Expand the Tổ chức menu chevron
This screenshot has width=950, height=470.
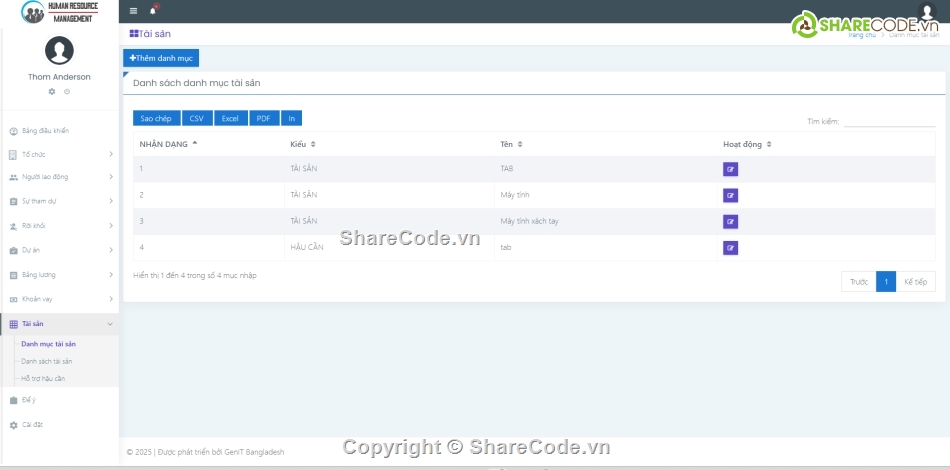[x=111, y=154]
